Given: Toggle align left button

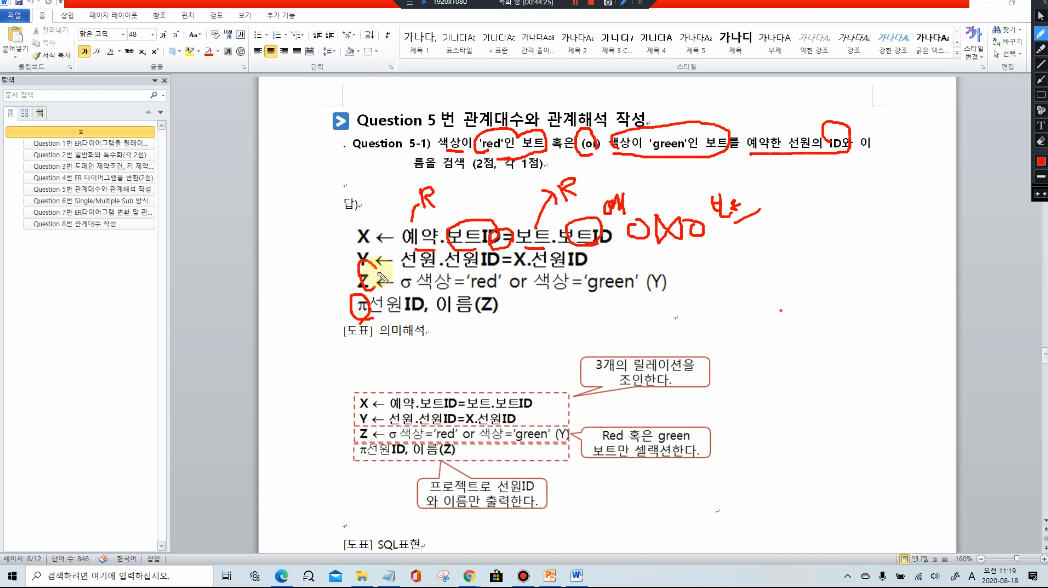Looking at the screenshot, I should tap(258, 51).
